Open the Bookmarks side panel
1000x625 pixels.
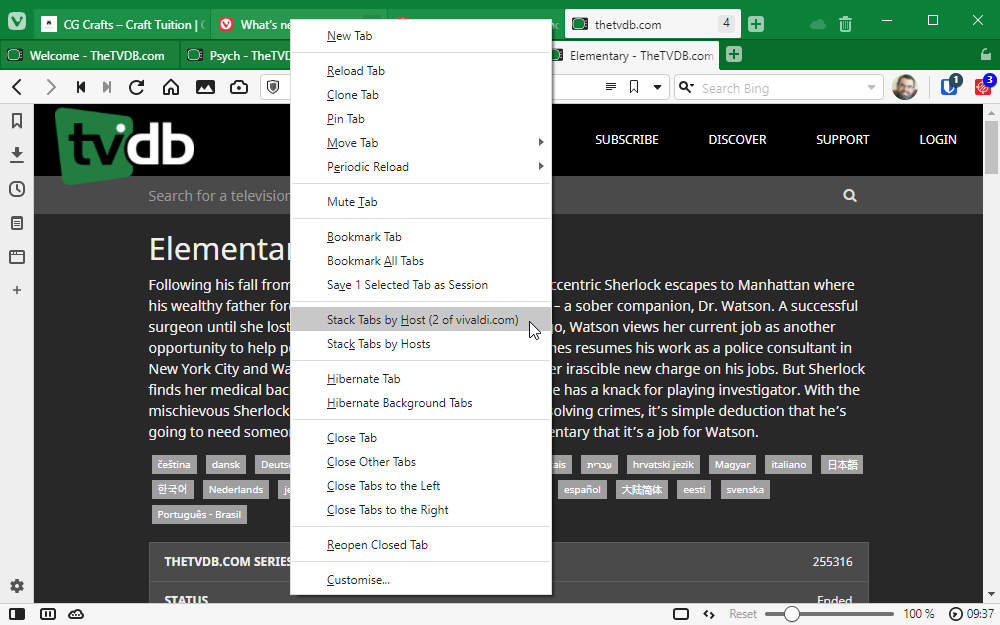click(x=17, y=121)
